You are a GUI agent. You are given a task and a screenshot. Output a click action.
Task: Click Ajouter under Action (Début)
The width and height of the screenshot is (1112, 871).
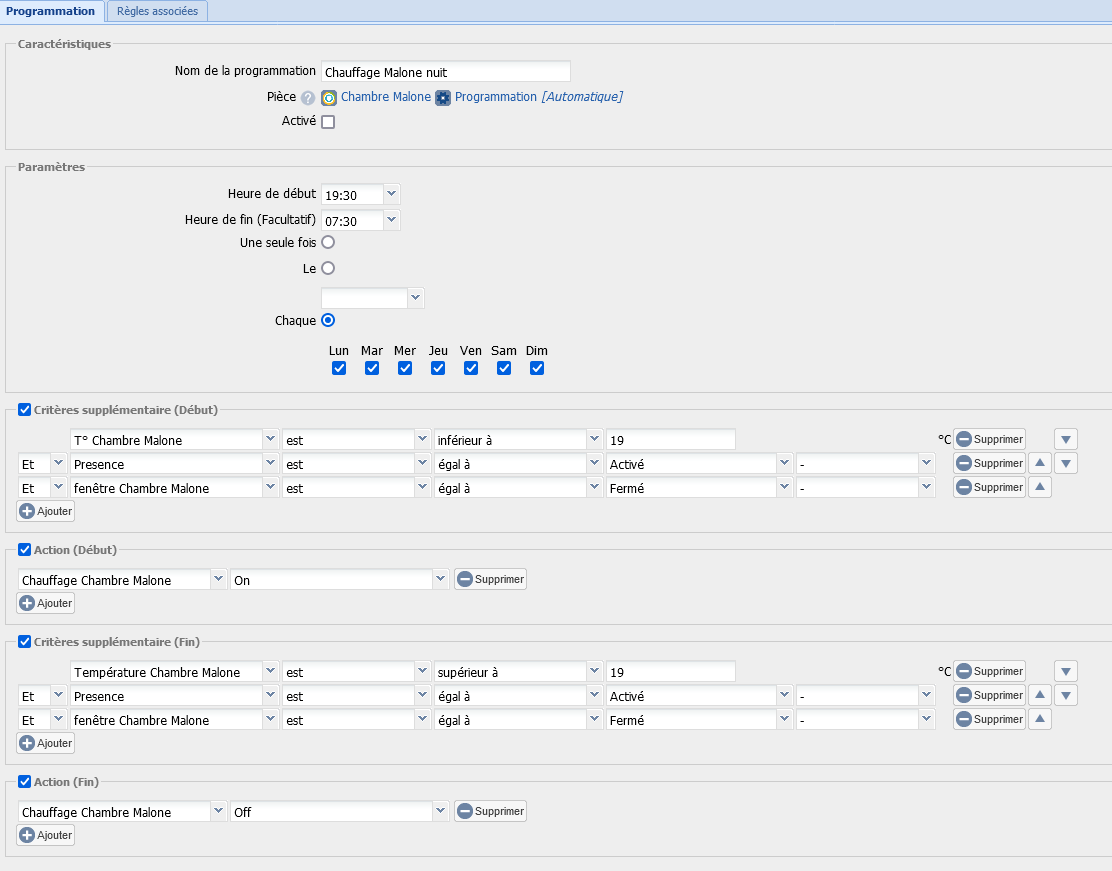[46, 603]
